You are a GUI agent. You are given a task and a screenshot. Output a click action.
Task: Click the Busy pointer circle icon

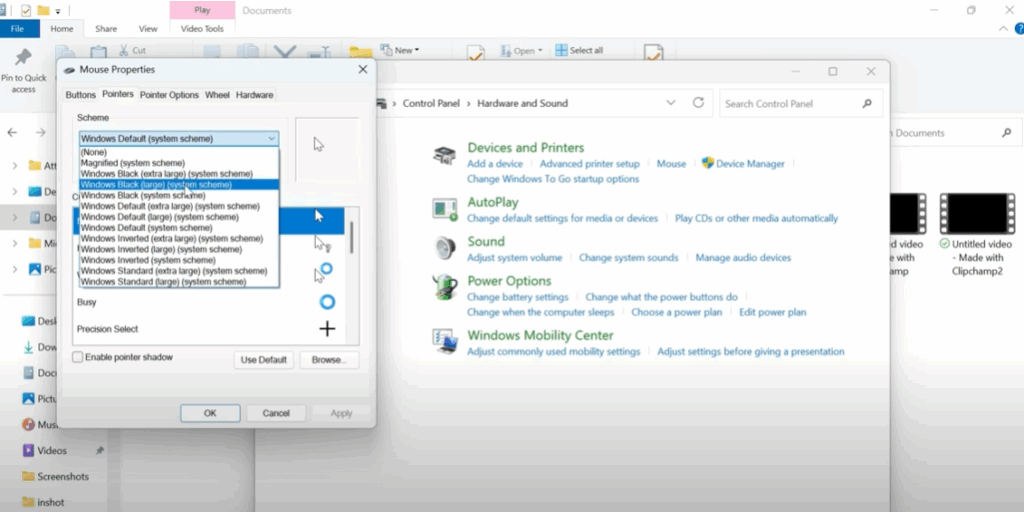pyautogui.click(x=326, y=302)
